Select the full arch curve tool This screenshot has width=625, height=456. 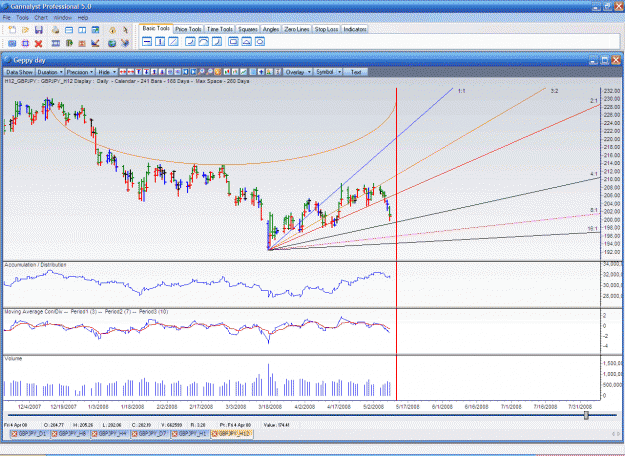tap(203, 41)
